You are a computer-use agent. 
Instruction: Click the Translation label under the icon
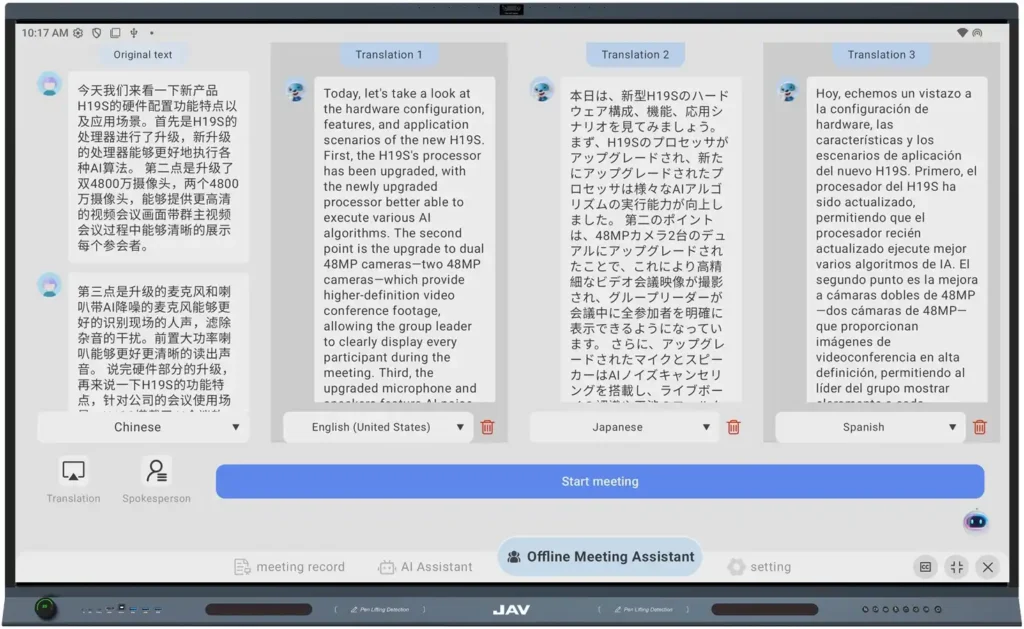(73, 498)
